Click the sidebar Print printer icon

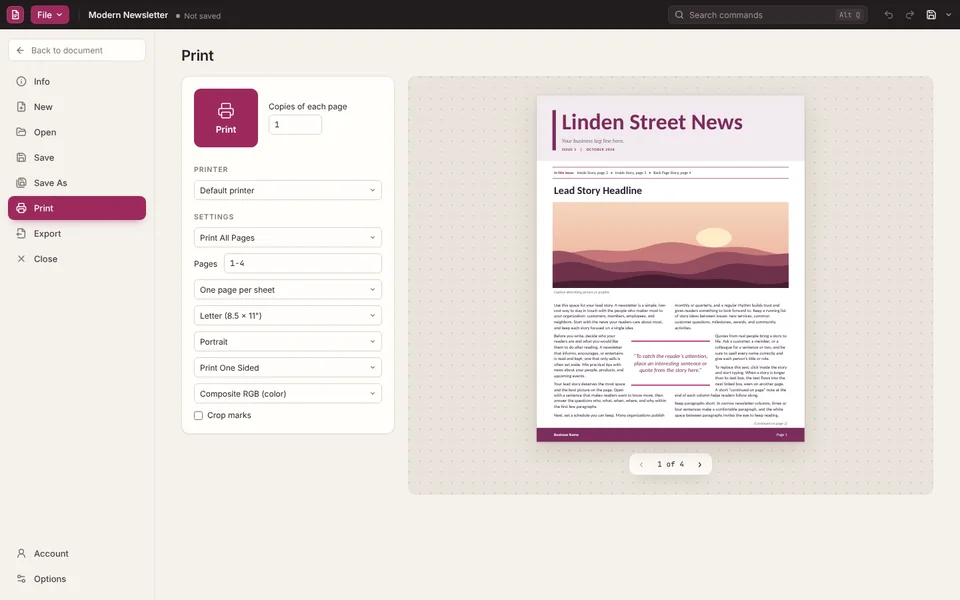pyautogui.click(x=21, y=208)
